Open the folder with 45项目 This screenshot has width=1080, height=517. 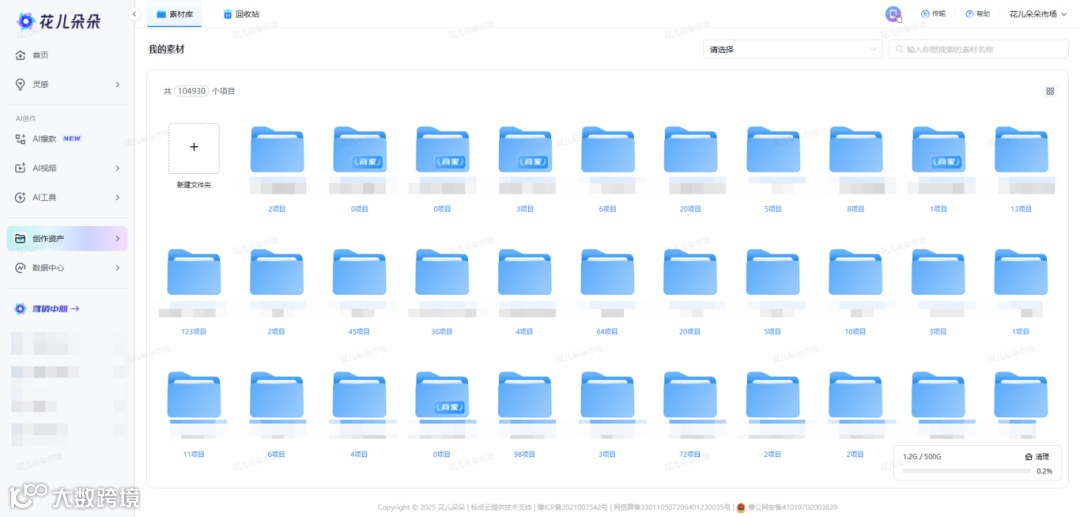[360, 272]
